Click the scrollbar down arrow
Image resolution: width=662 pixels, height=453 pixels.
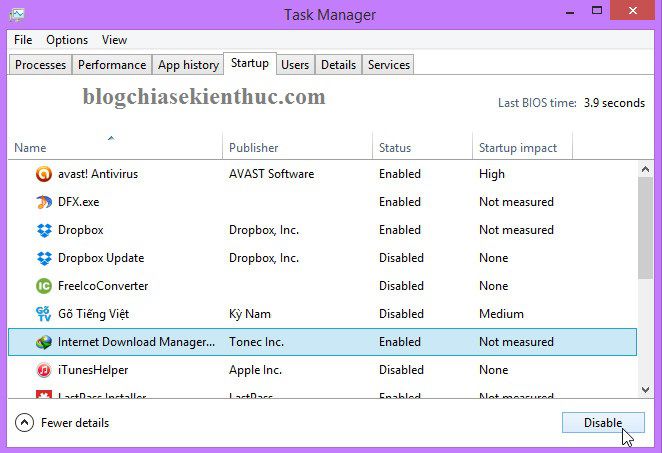coord(645,390)
